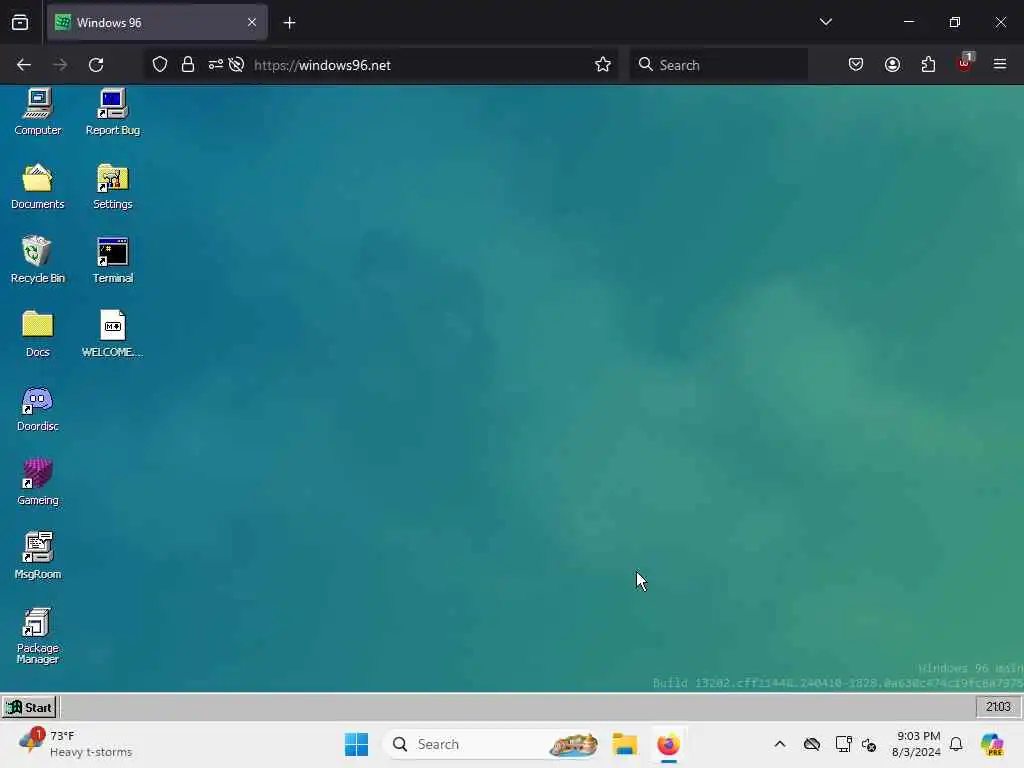Expand the list all tabs dropdown
Screen dimensions: 1024x768
(x=826, y=22)
